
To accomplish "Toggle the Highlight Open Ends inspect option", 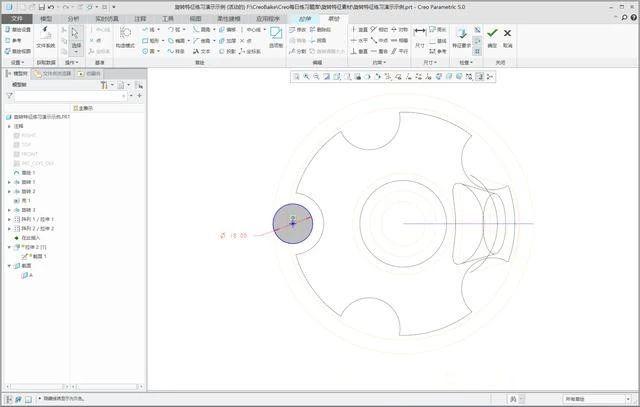I will 477,41.
